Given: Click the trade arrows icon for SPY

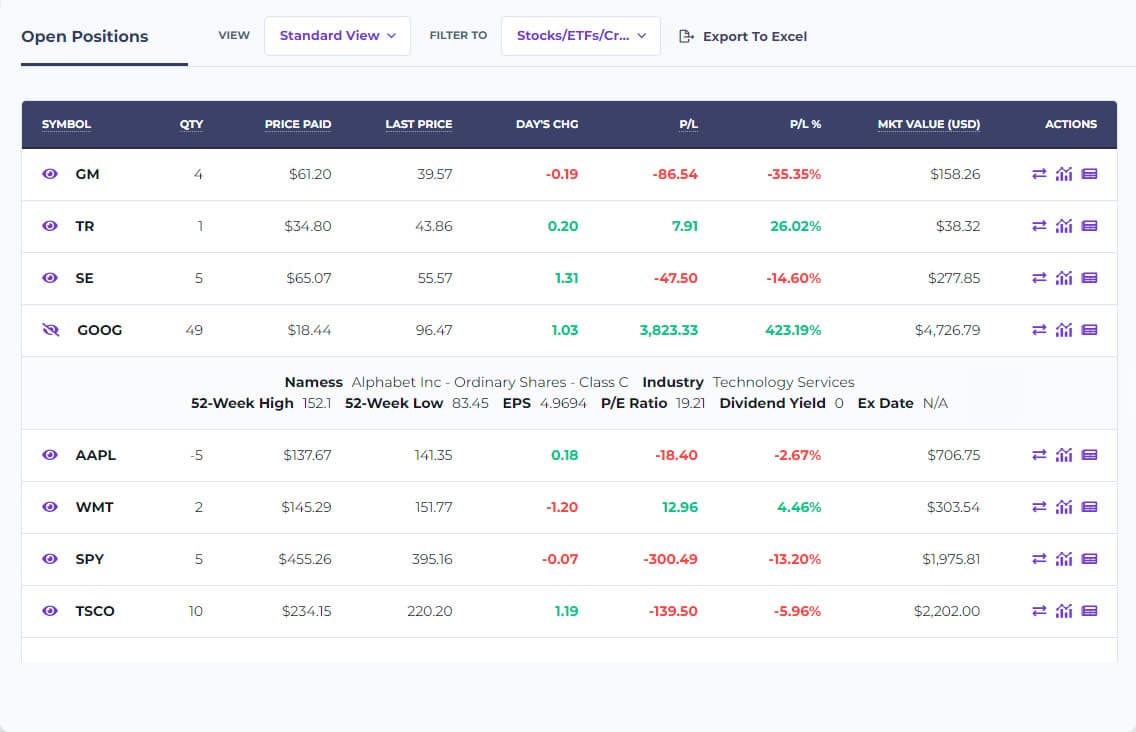Looking at the screenshot, I should pyautogui.click(x=1039, y=560).
